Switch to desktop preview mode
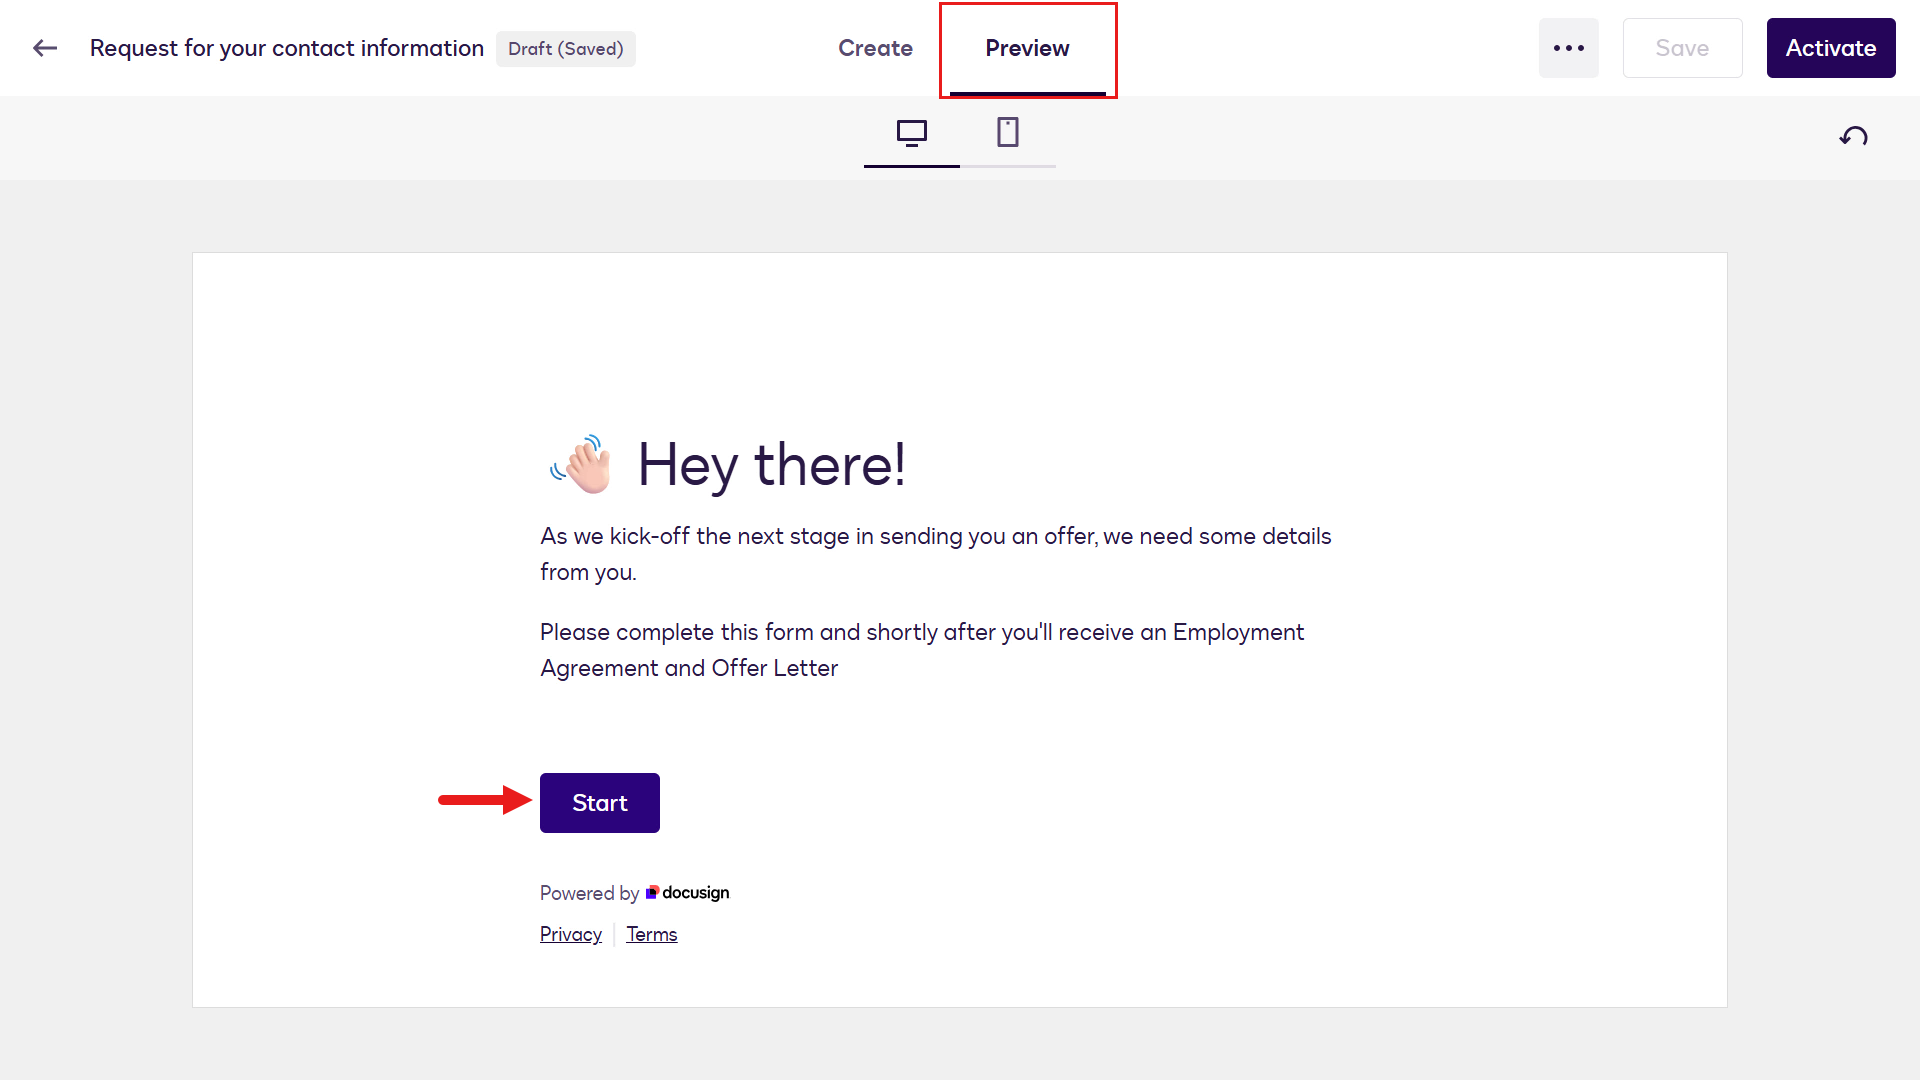This screenshot has height=1080, width=1920. [x=912, y=133]
